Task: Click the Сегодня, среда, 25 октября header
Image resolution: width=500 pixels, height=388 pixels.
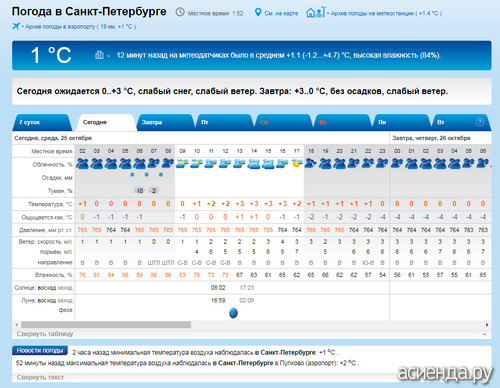Action: (53, 138)
